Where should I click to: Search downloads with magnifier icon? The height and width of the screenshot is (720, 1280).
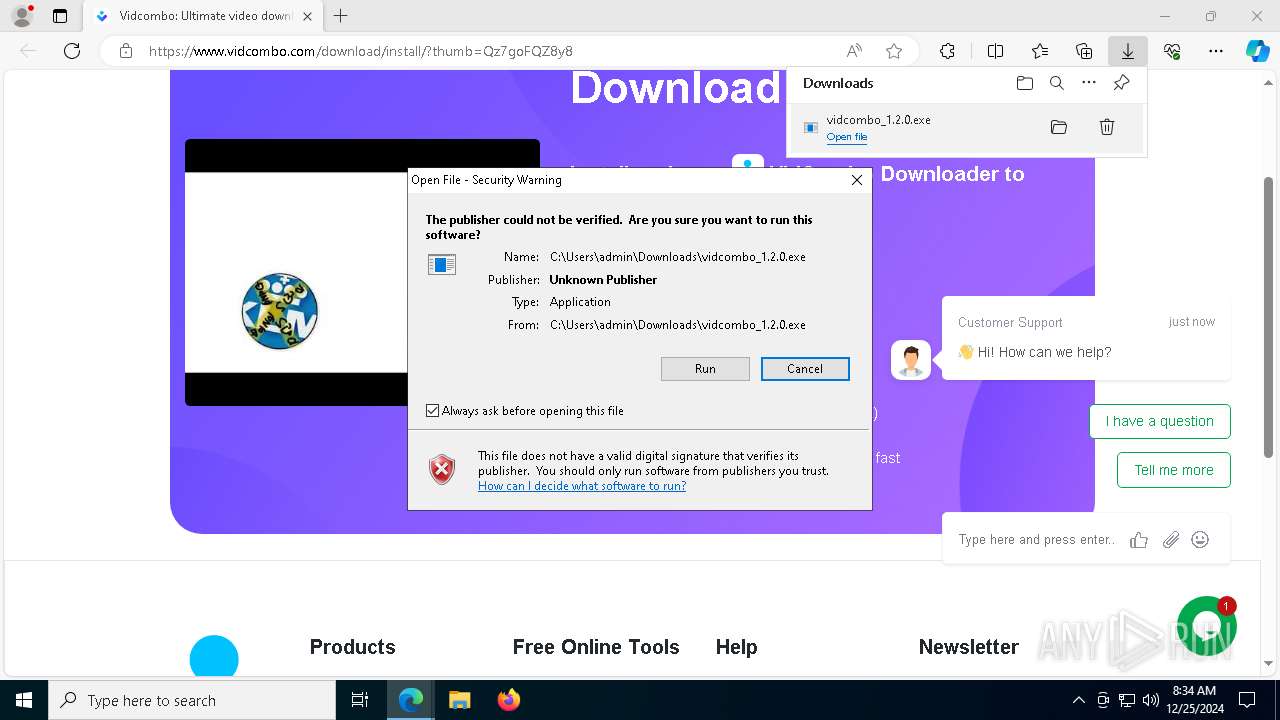point(1057,83)
